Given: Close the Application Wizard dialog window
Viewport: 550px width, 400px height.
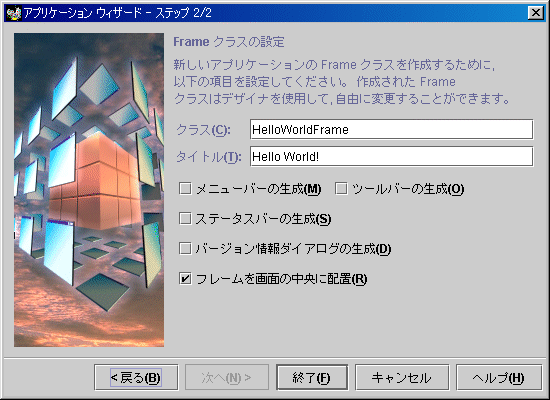Looking at the screenshot, I should tap(536, 13).
